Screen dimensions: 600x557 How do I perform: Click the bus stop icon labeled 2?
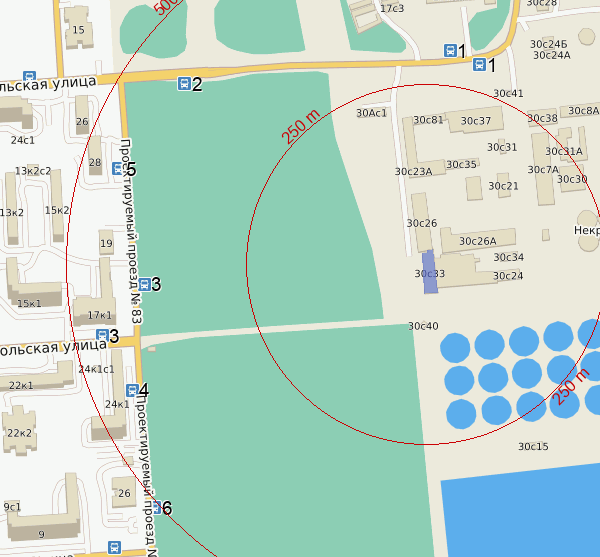coord(184,83)
